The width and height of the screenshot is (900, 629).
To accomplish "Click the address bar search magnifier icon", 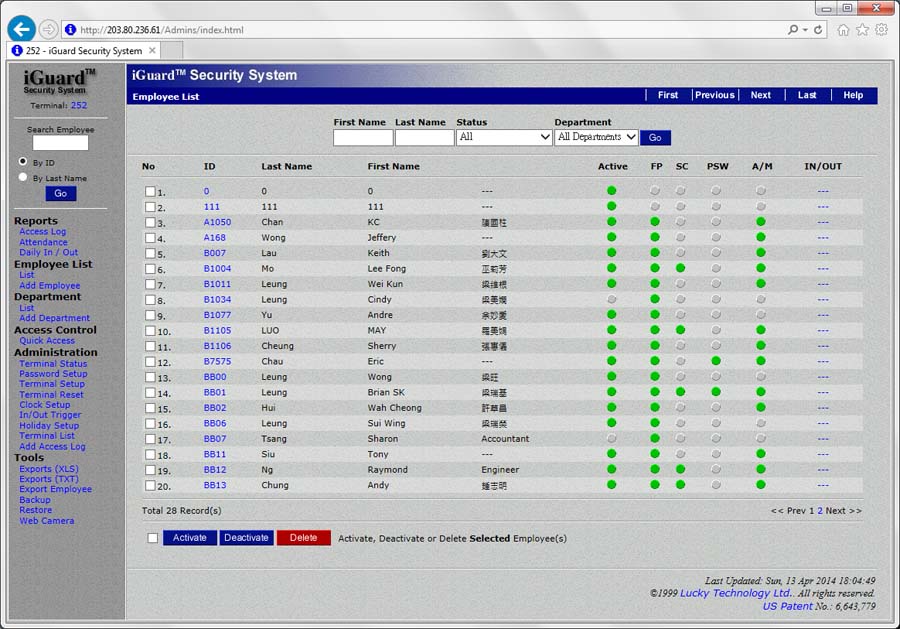I will coord(793,29).
